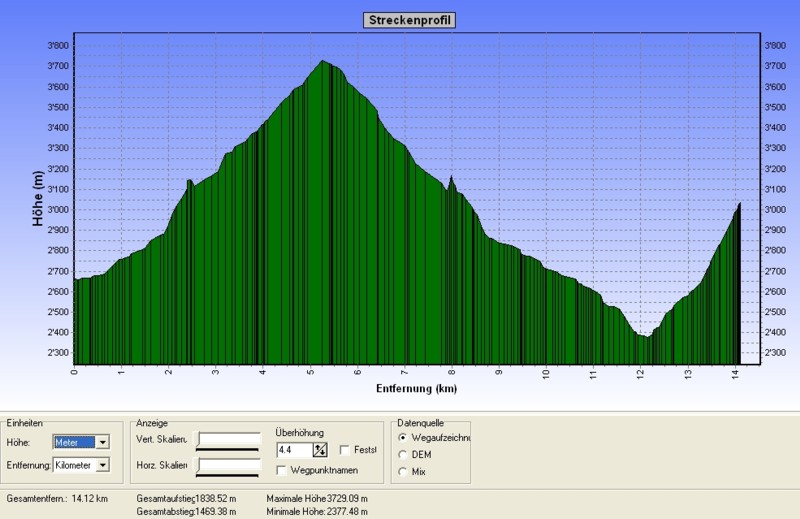Viewport: 800px width, 519px height.
Task: Click the lowest valley point near kilometer 12
Action: click(x=646, y=336)
